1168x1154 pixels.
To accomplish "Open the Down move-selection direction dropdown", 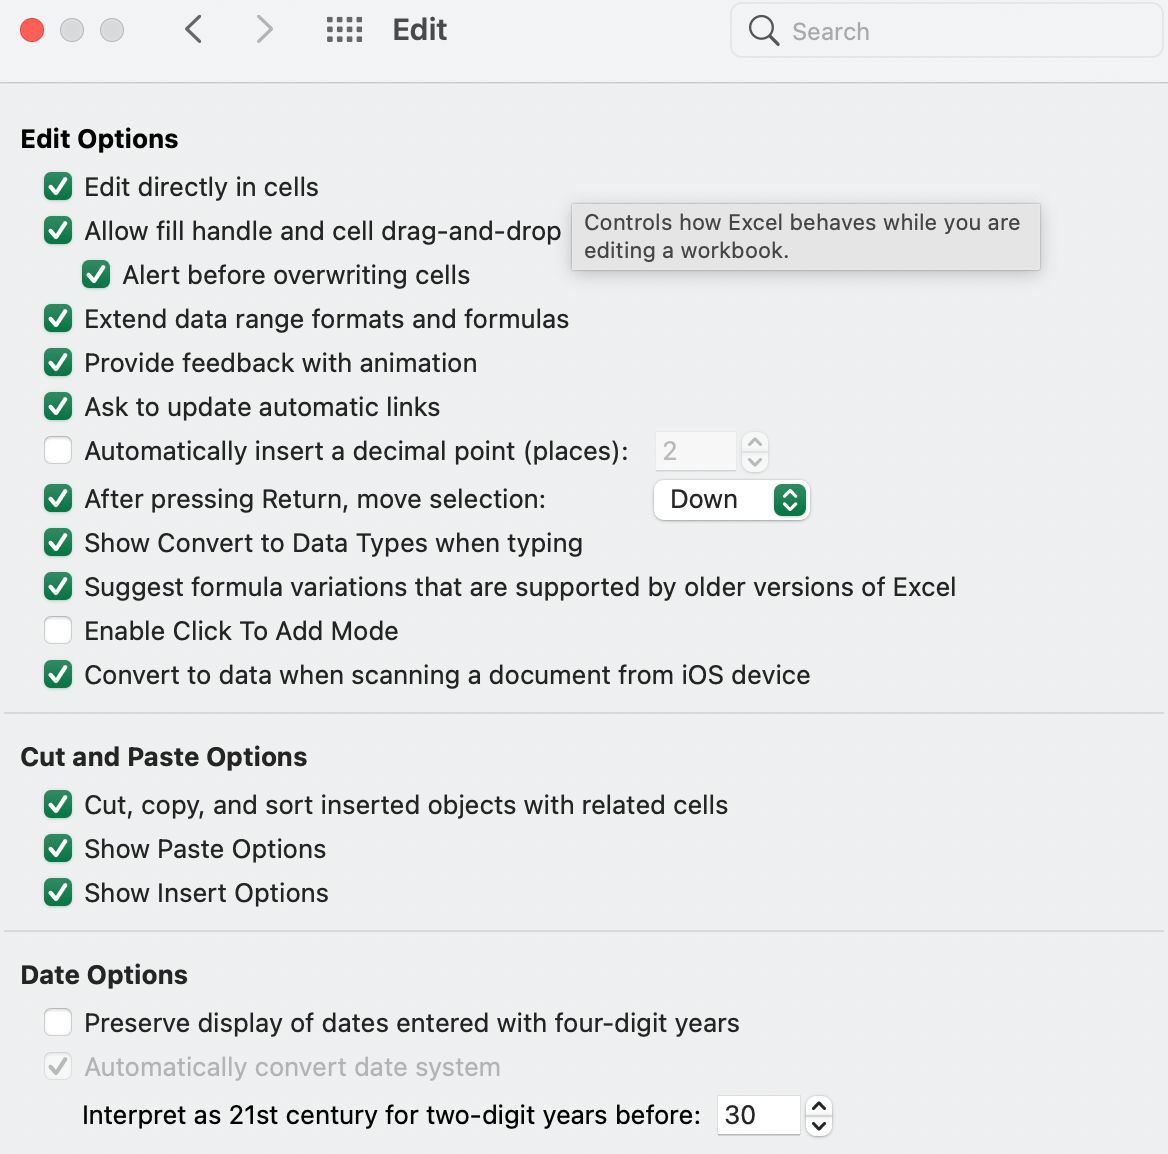I will pyautogui.click(x=731, y=500).
